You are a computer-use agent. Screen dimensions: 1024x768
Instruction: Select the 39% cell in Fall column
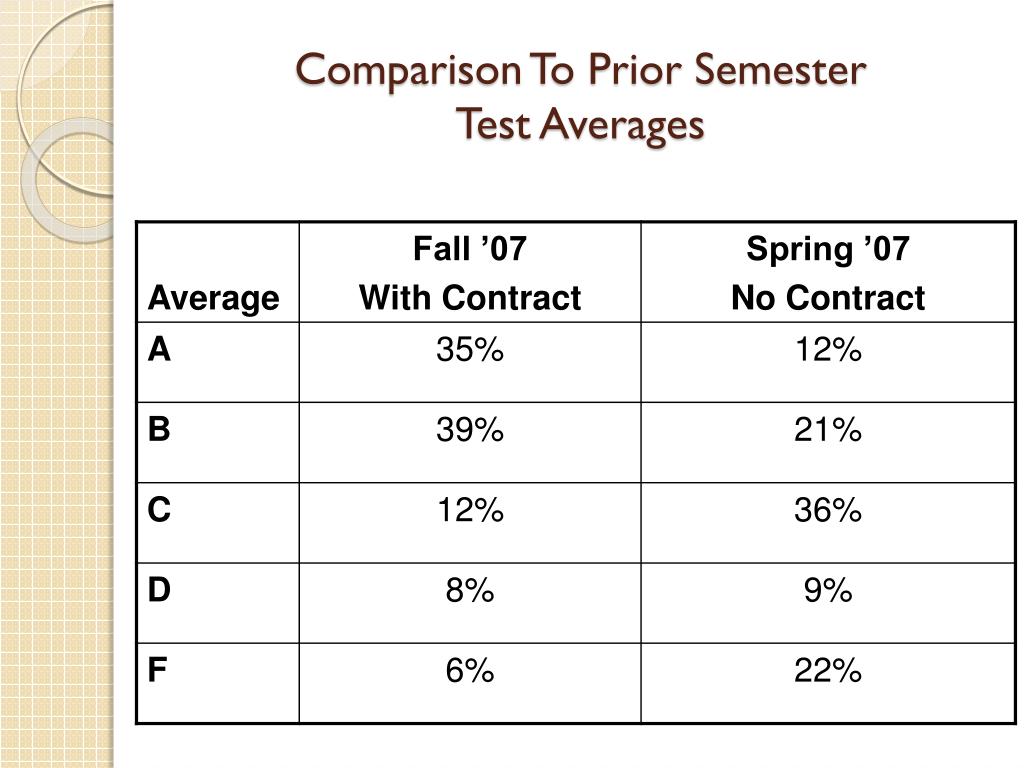[x=470, y=442]
